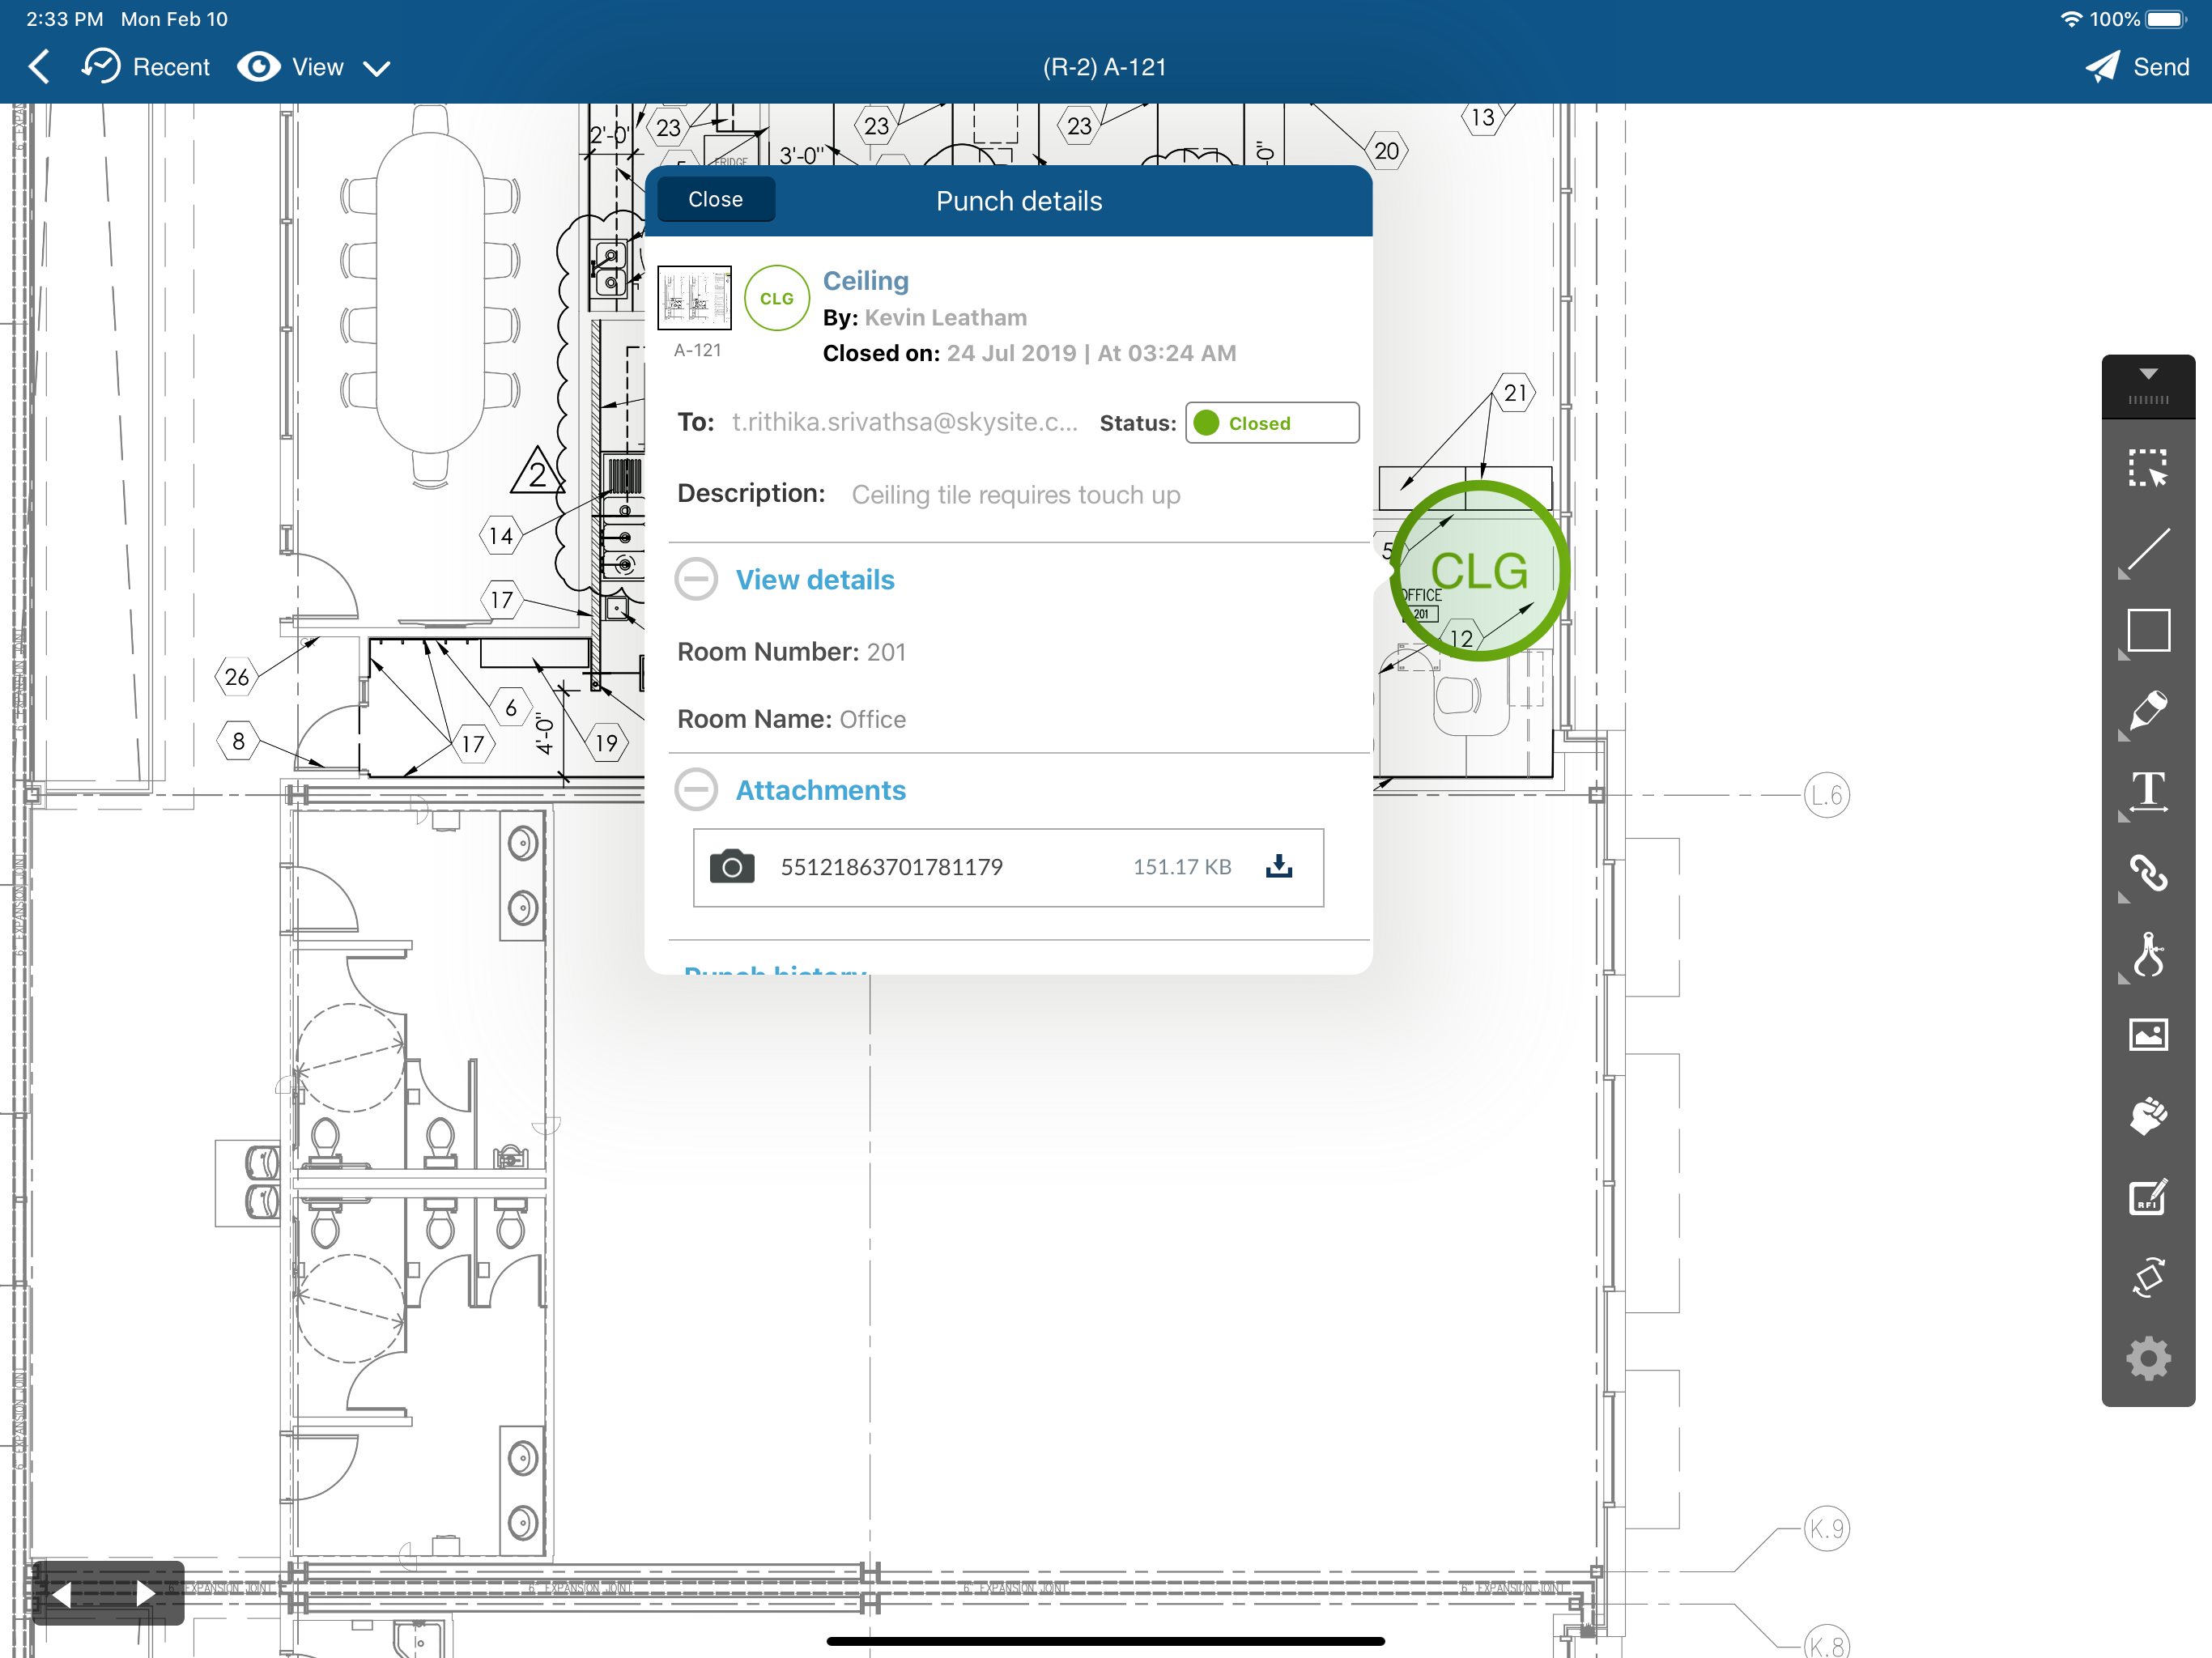Tap the 151.17 KB file size
Screen dimensions: 2212x1658
click(x=1181, y=866)
